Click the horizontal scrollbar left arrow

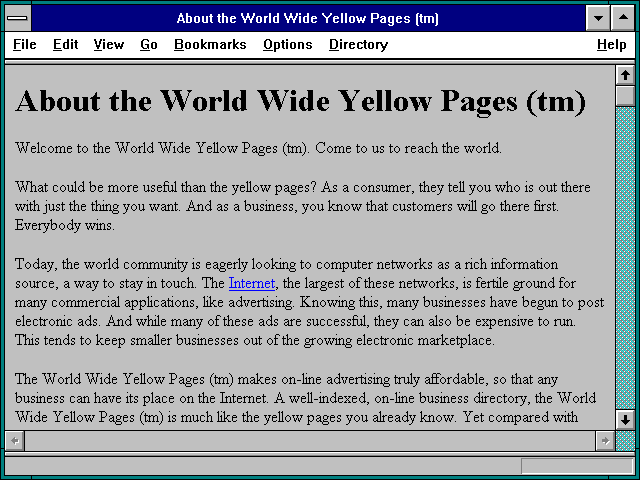click(x=15, y=441)
